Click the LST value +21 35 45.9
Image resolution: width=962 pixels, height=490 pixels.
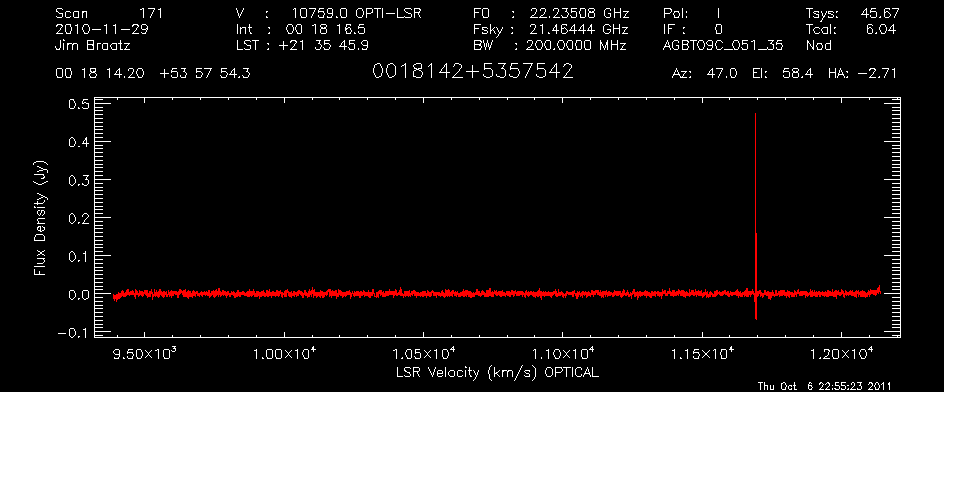(x=323, y=45)
